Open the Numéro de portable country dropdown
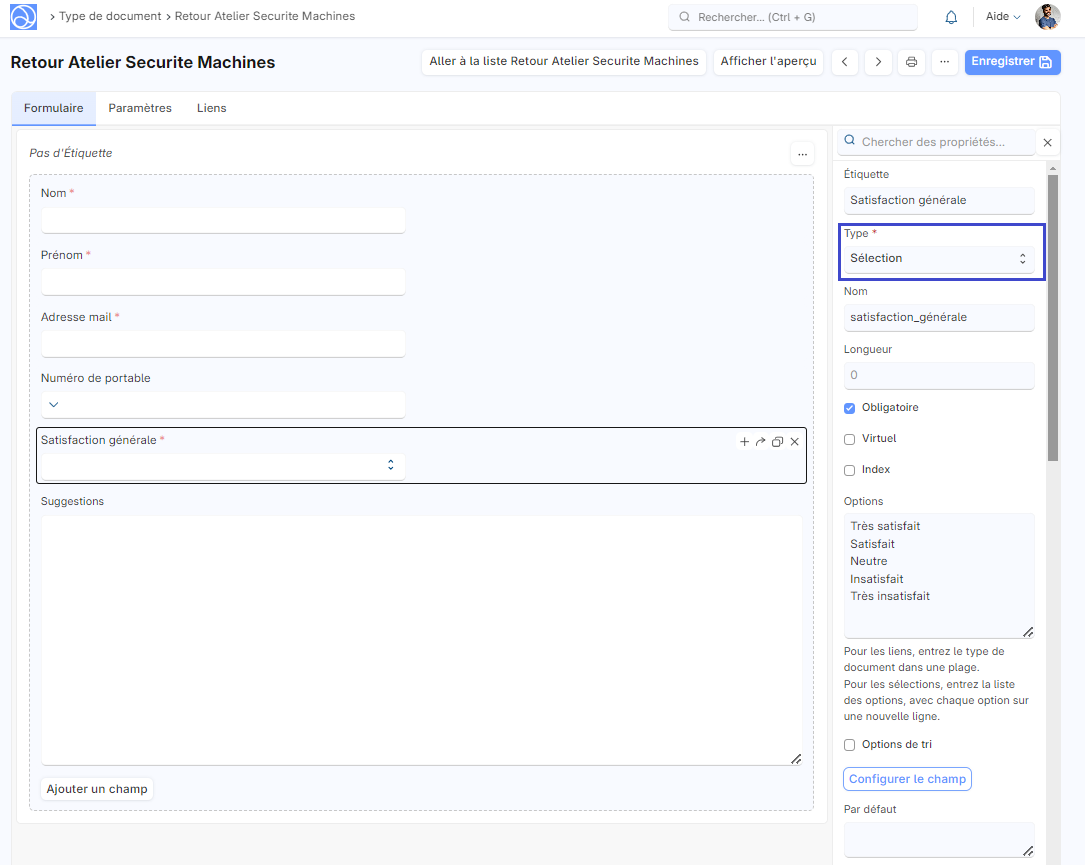Image resolution: width=1085 pixels, height=865 pixels. [x=54, y=405]
